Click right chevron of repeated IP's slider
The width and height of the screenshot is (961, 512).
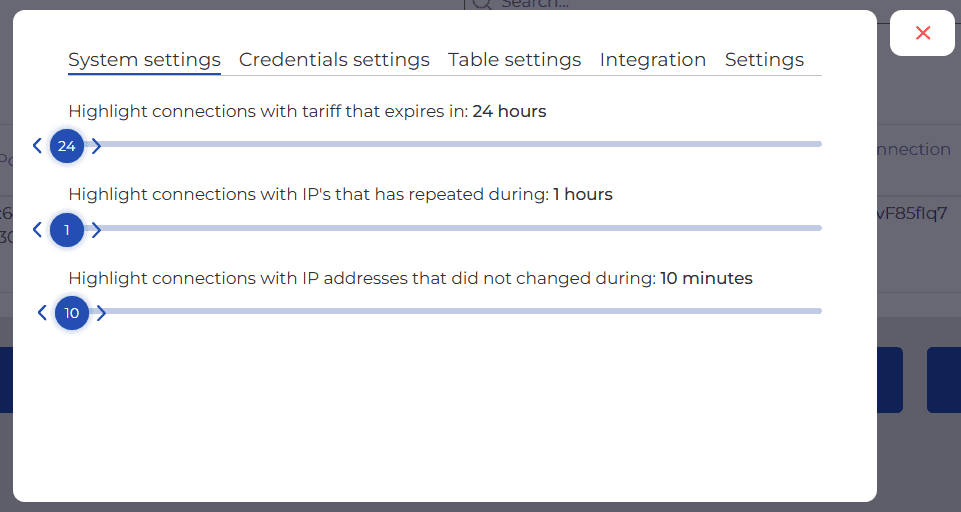point(96,230)
